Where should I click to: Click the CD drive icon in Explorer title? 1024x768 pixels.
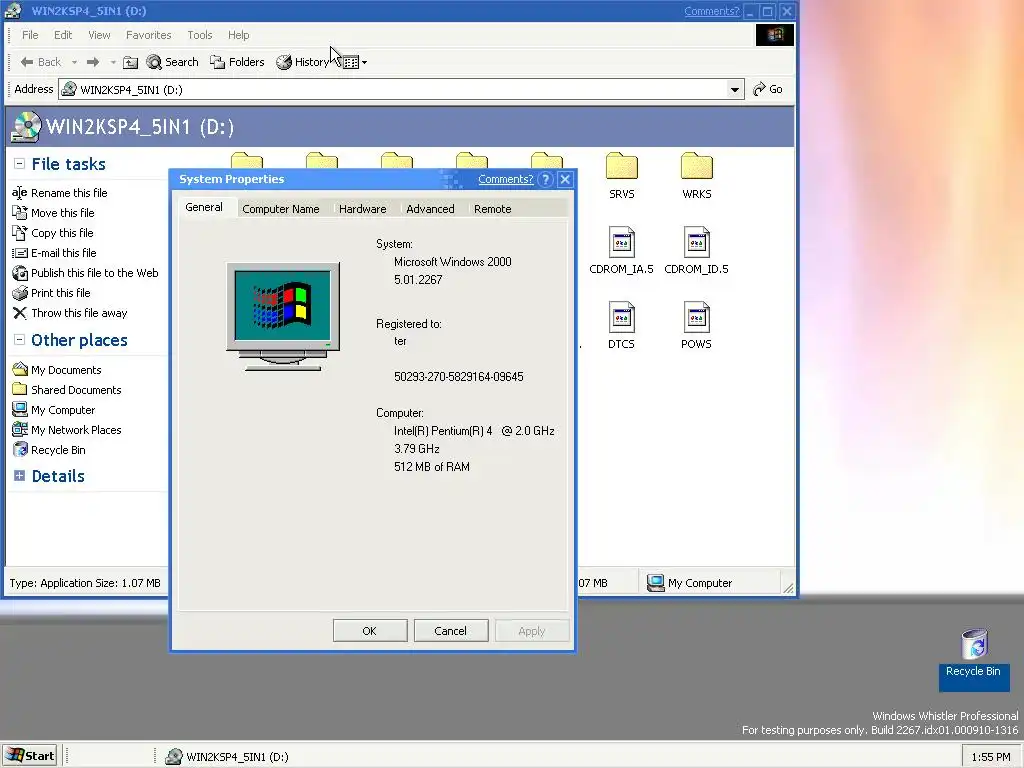tap(12, 11)
